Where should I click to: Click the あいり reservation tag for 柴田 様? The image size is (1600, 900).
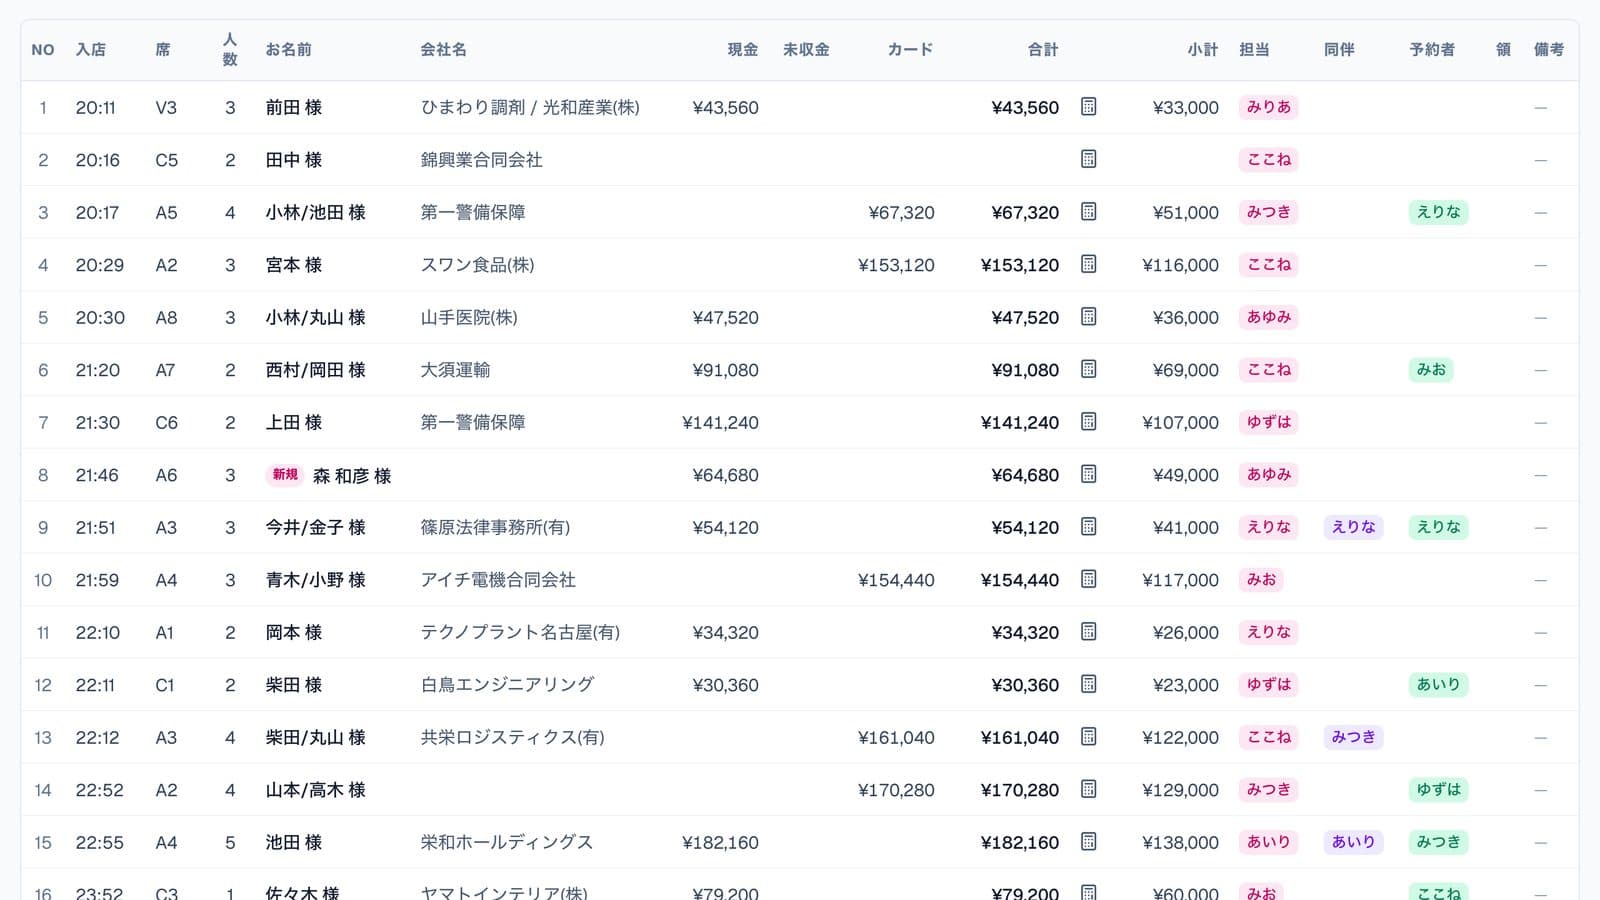coord(1438,685)
